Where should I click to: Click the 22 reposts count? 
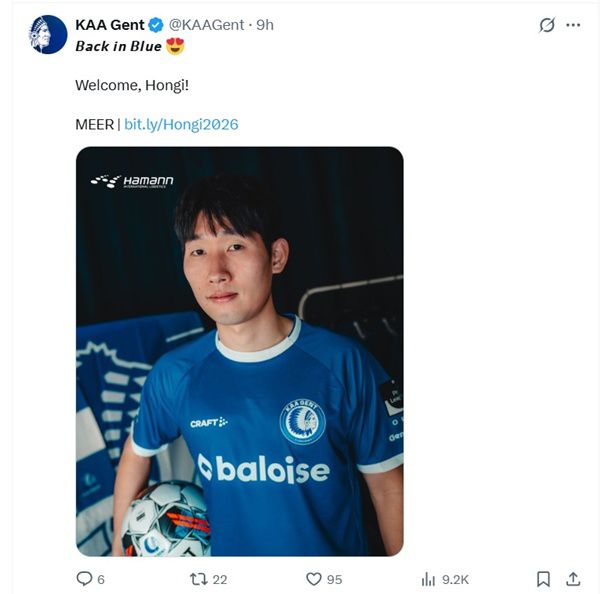[220, 579]
